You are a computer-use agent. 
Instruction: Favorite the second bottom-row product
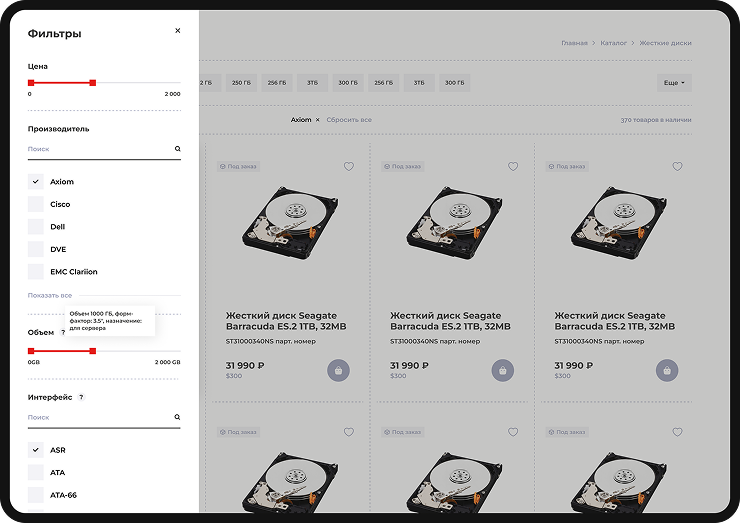pyautogui.click(x=513, y=432)
